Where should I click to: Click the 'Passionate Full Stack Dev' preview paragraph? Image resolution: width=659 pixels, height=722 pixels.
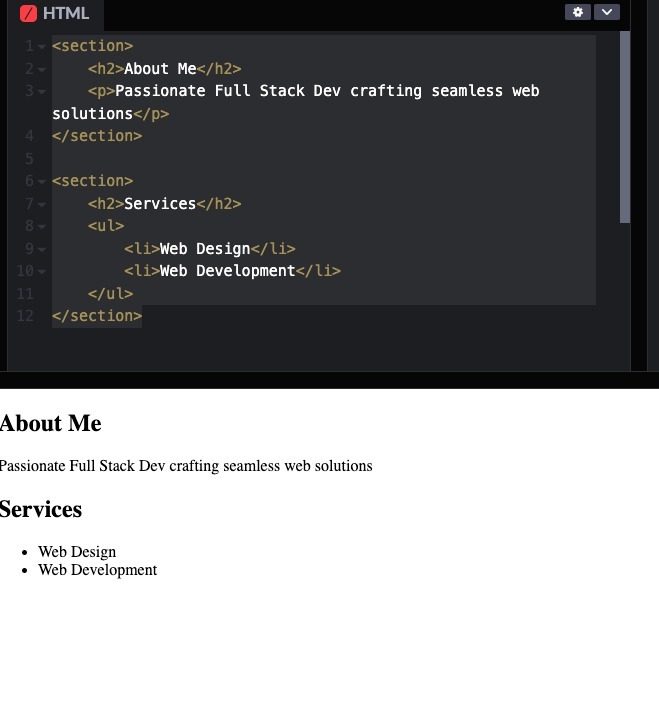(x=186, y=466)
